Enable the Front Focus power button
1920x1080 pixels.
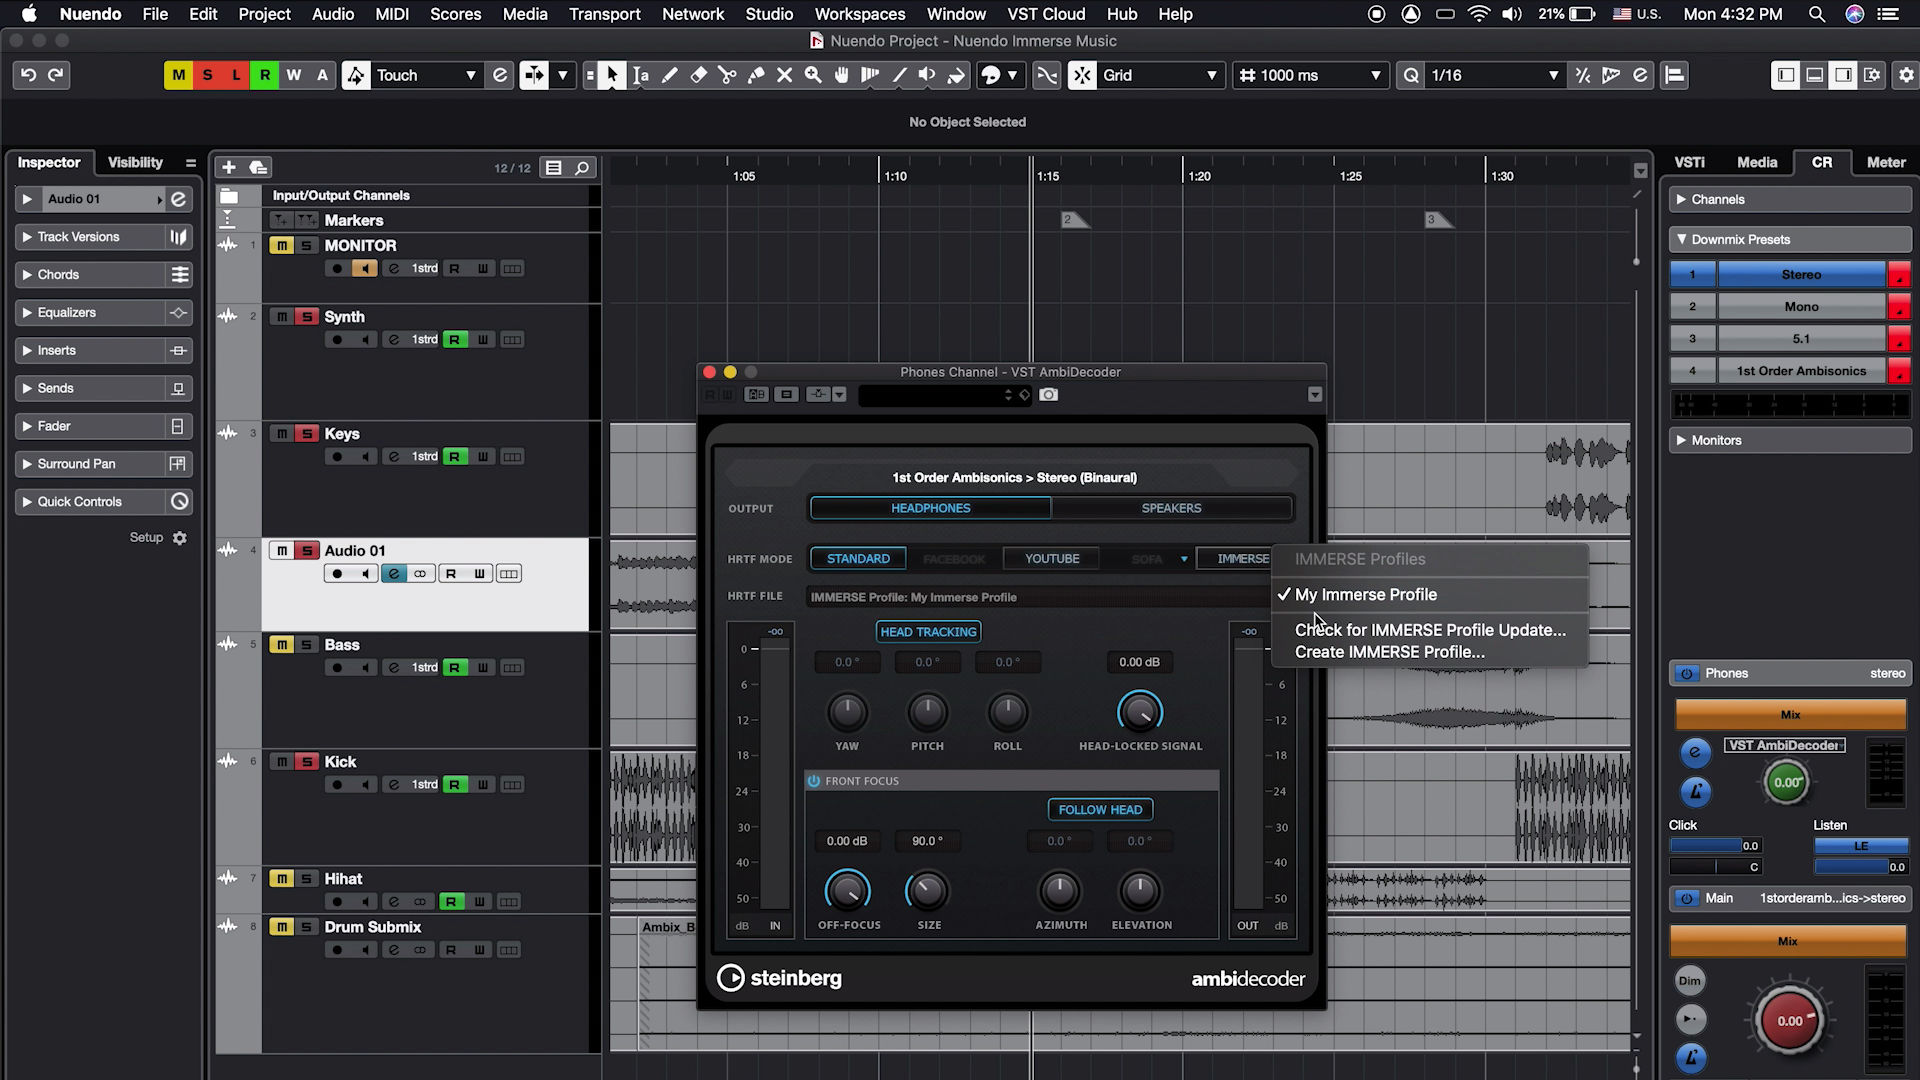coord(814,781)
